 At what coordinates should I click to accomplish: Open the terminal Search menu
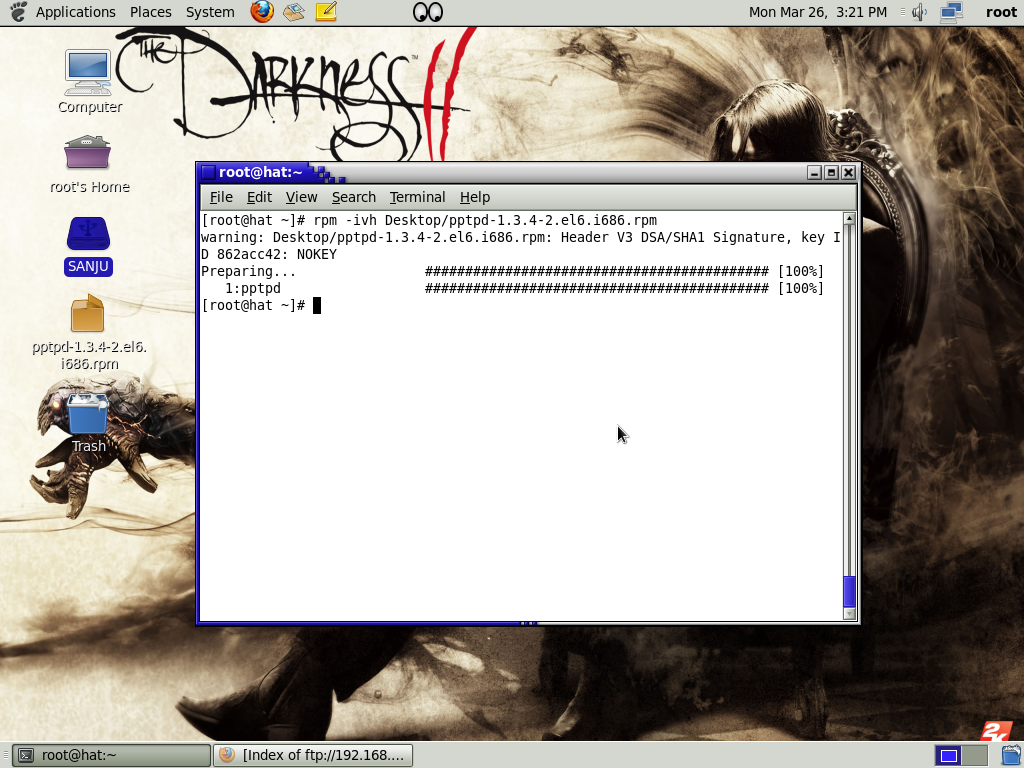pyautogui.click(x=353, y=197)
